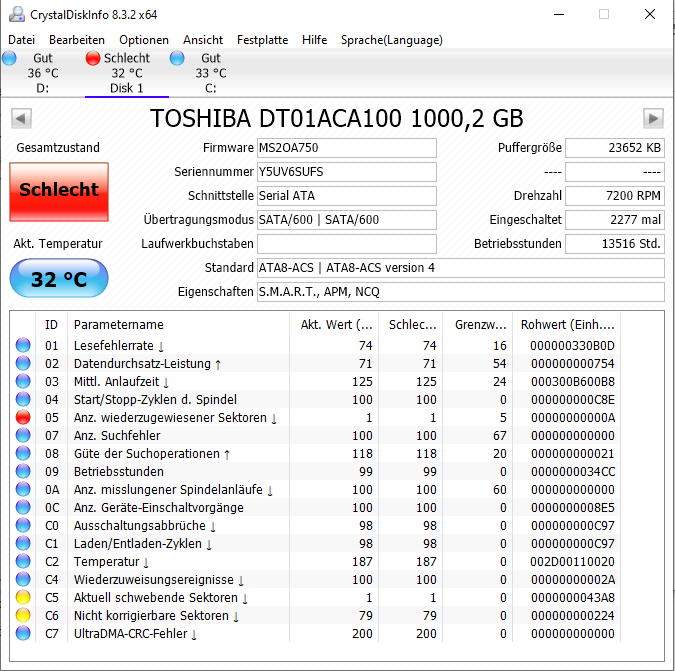Image resolution: width=675 pixels, height=671 pixels.
Task: Click the ID column header
Action: [x=51, y=325]
